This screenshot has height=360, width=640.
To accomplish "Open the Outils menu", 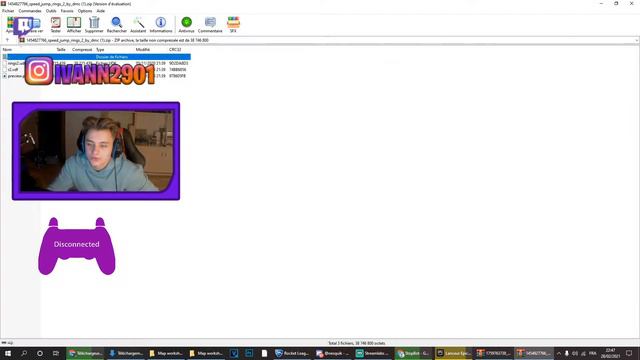I will (51, 11).
